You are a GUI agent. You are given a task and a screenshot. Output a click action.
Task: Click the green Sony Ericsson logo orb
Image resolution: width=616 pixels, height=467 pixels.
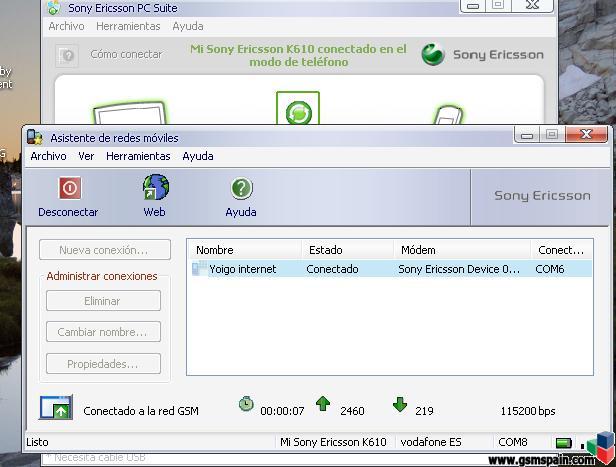point(433,54)
